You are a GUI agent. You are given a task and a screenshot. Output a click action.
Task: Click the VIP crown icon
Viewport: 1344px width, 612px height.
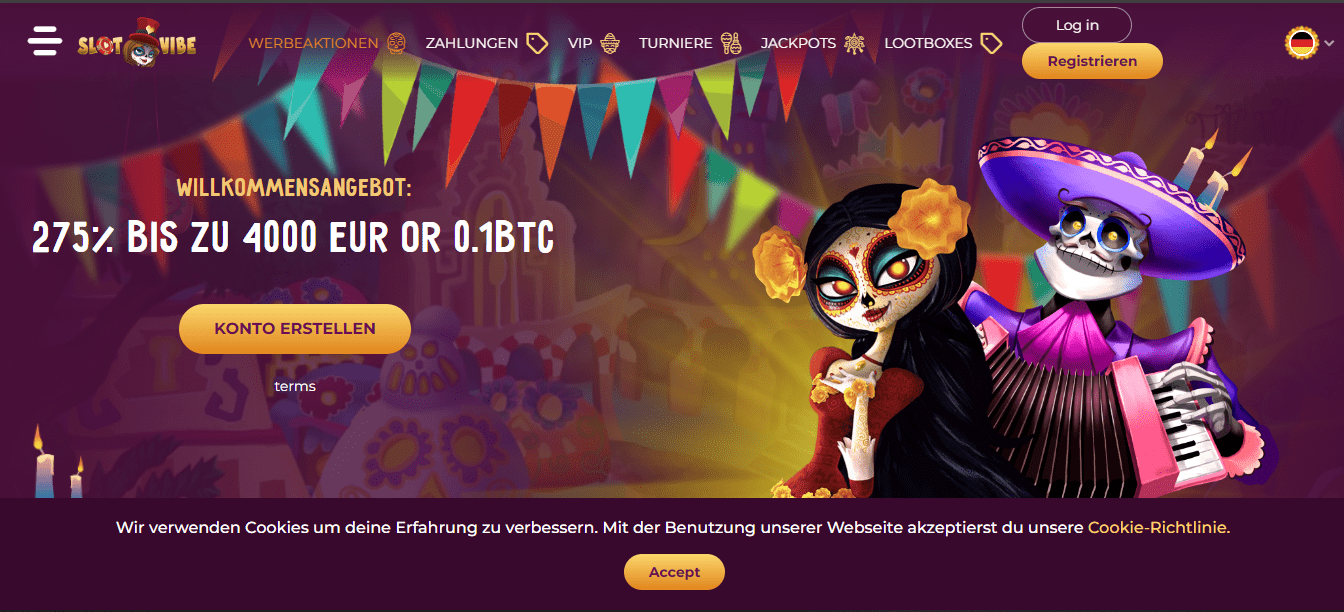click(x=610, y=43)
